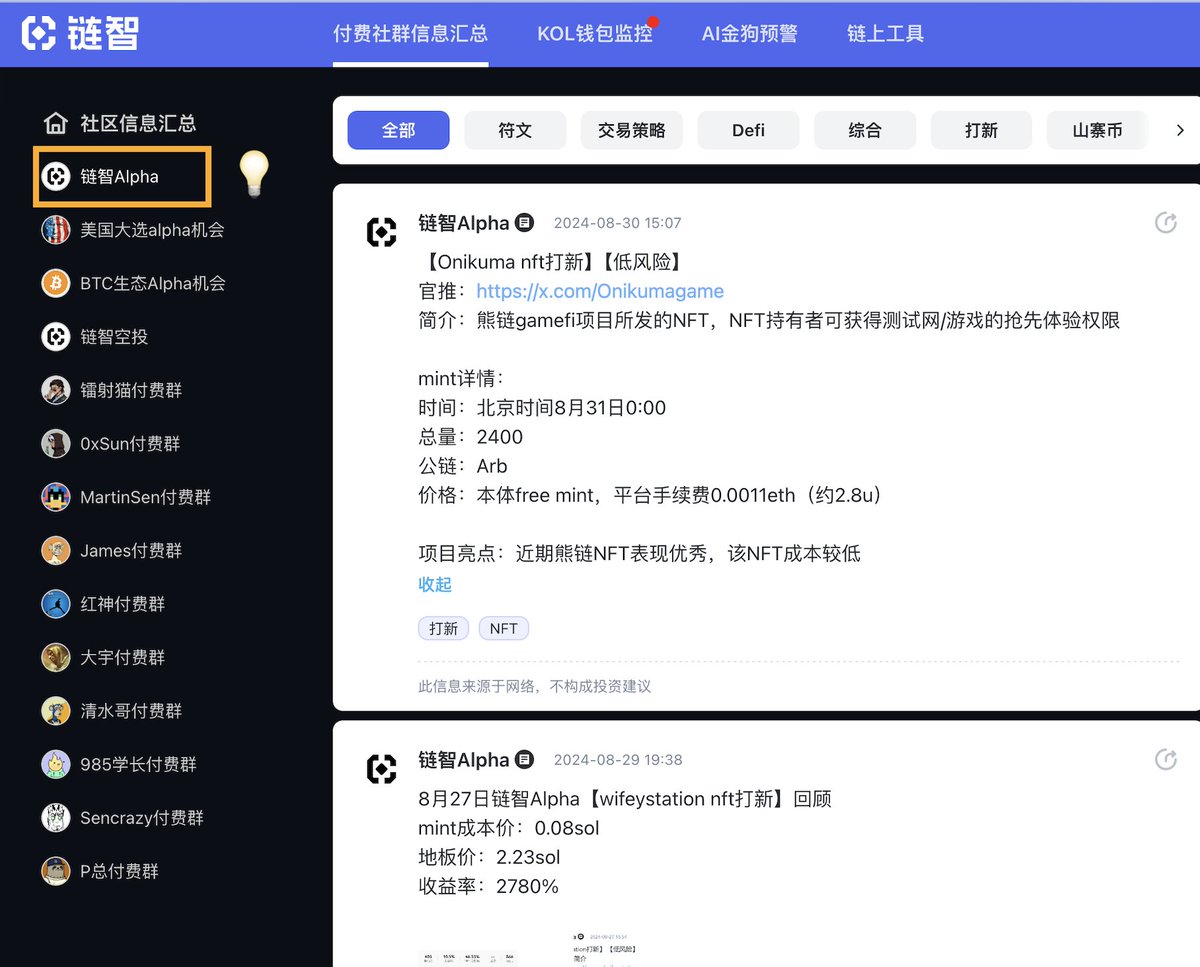Image resolution: width=1200 pixels, height=967 pixels.
Task: Filter posts by 山寨币
Action: coord(1098,130)
